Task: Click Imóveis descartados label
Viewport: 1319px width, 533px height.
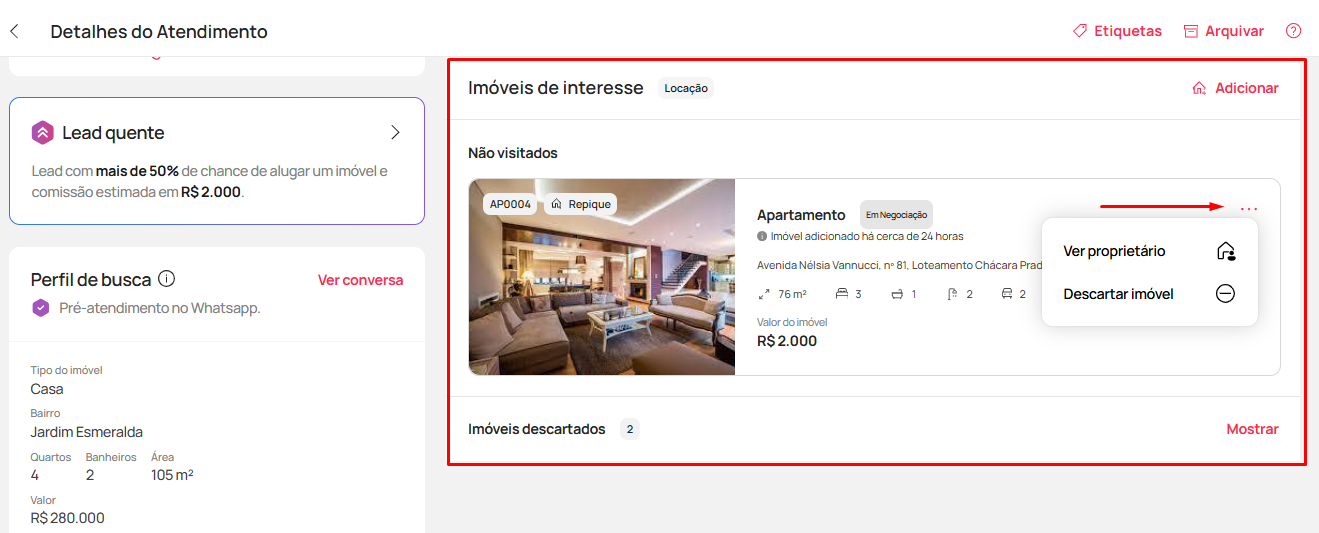Action: (x=537, y=429)
